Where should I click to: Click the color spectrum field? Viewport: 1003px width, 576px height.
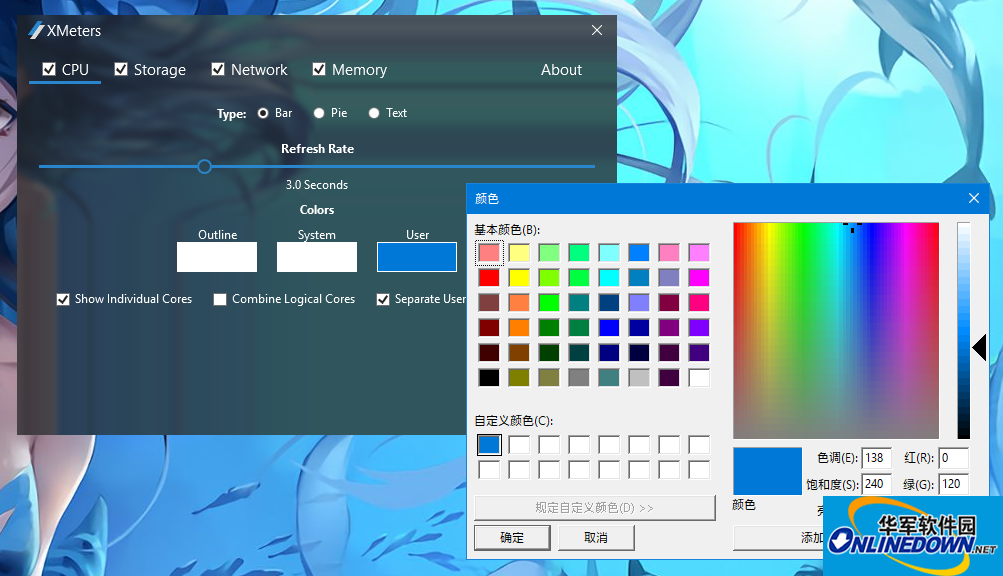tap(836, 330)
